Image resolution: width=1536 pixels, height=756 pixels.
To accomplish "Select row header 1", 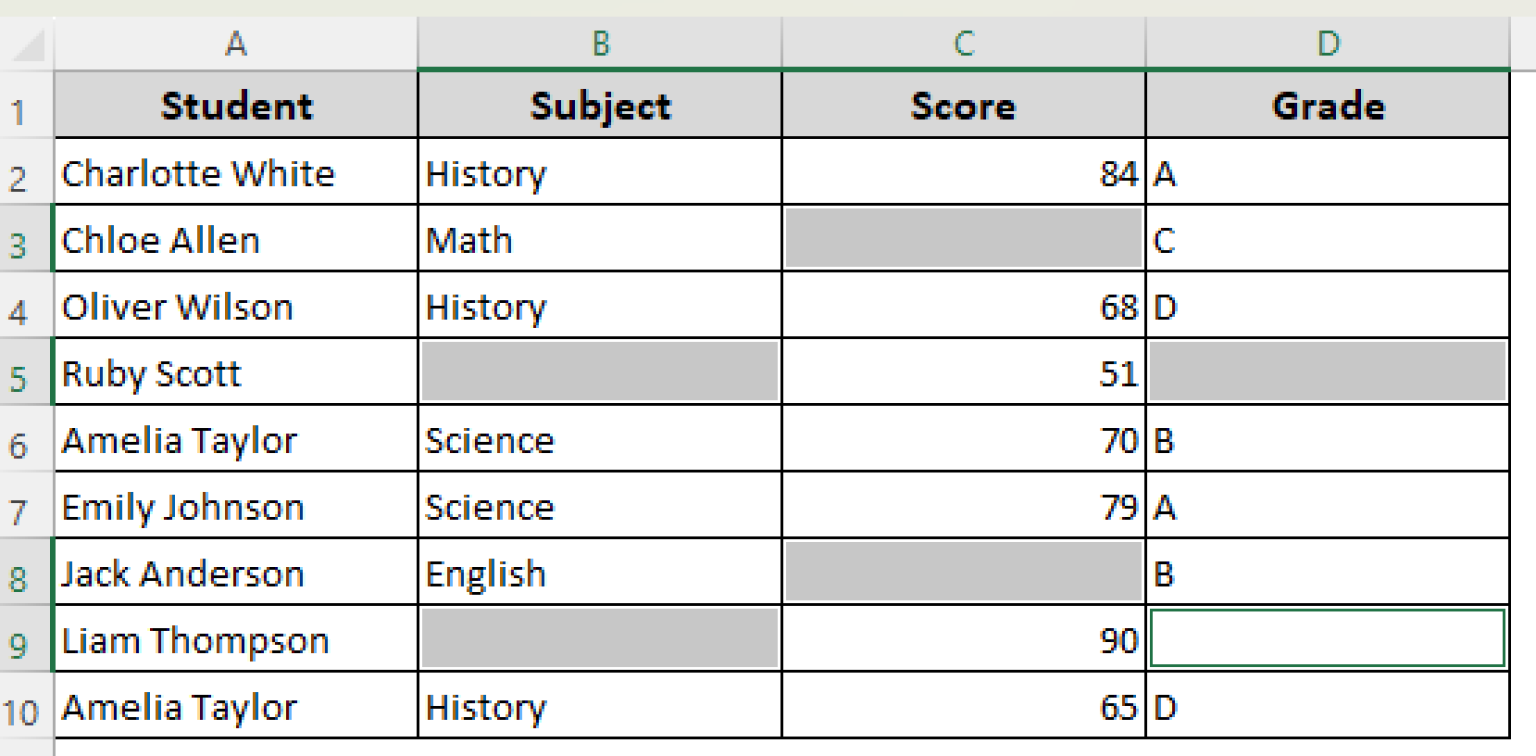I will (x=24, y=105).
